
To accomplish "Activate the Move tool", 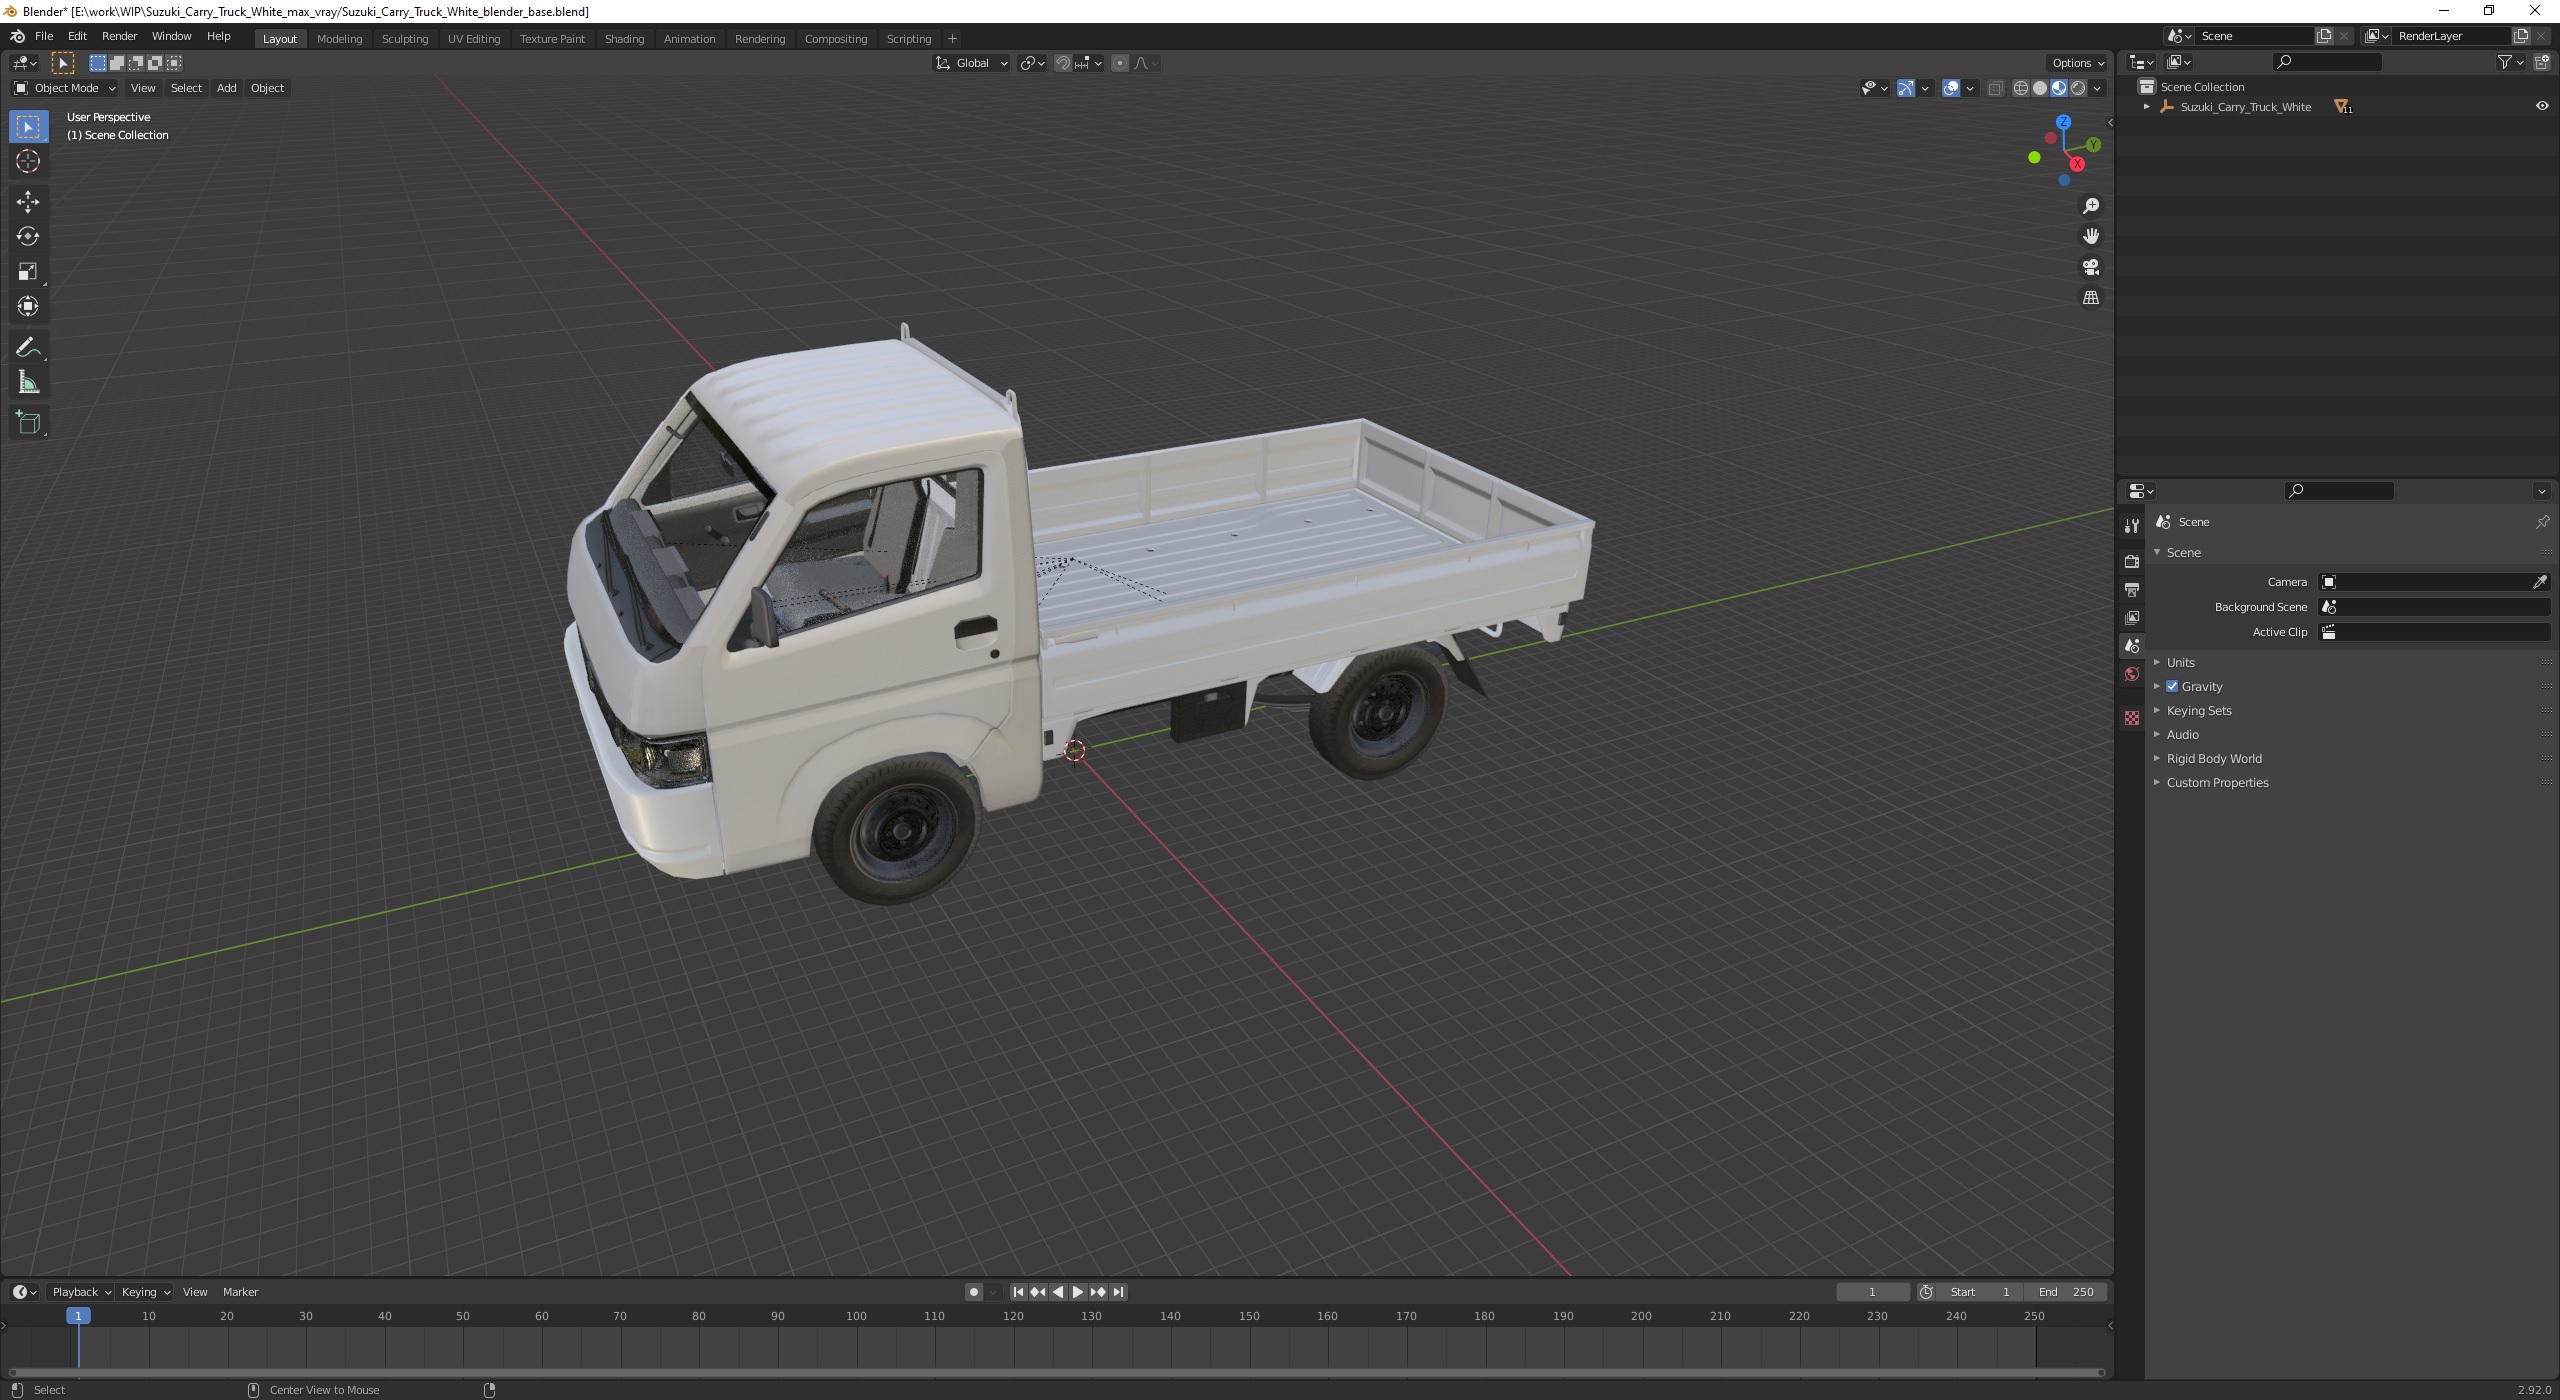I will 28,201.
